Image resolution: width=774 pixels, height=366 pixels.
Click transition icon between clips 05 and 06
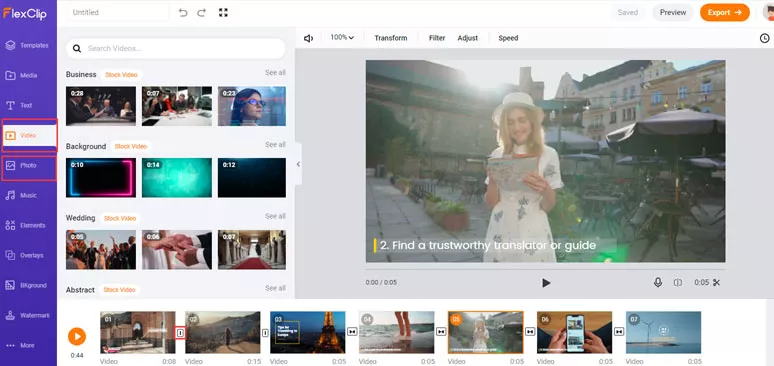click(x=530, y=332)
